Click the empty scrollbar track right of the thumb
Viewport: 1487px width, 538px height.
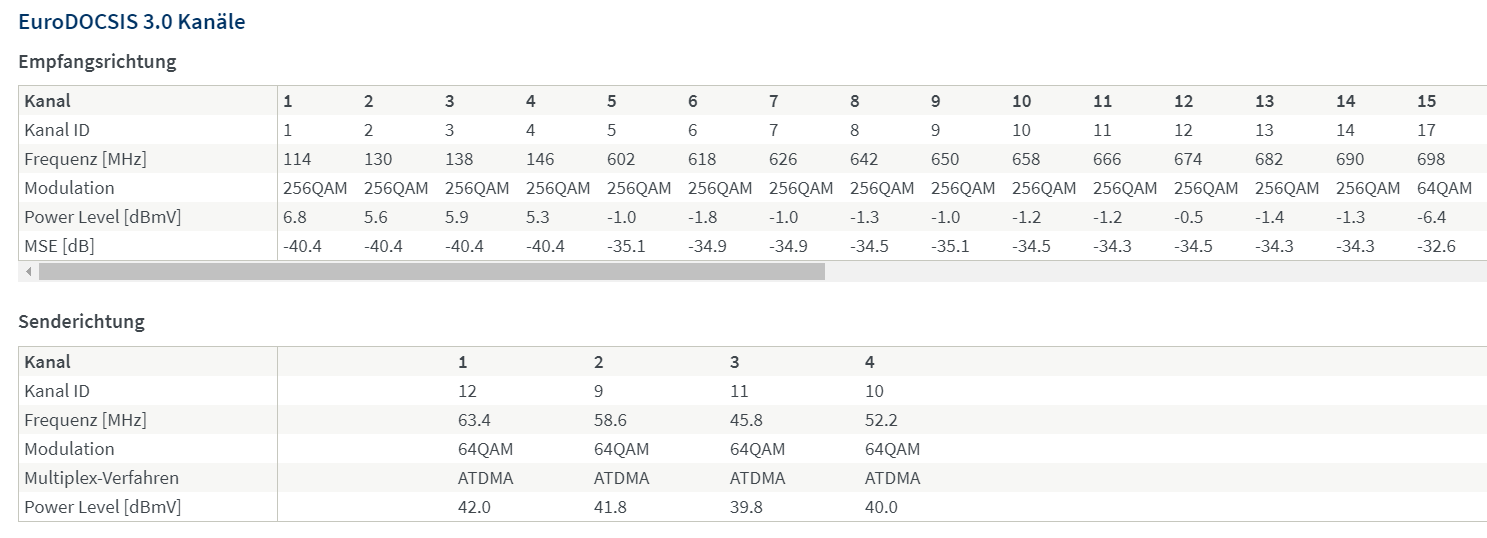[1155, 271]
